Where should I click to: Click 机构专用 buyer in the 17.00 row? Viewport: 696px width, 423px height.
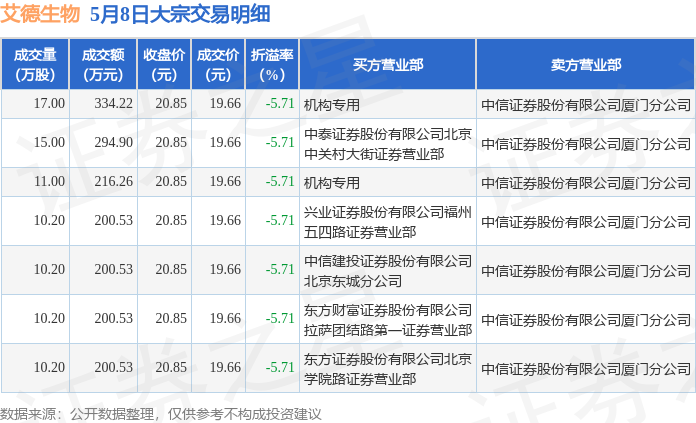coord(332,105)
